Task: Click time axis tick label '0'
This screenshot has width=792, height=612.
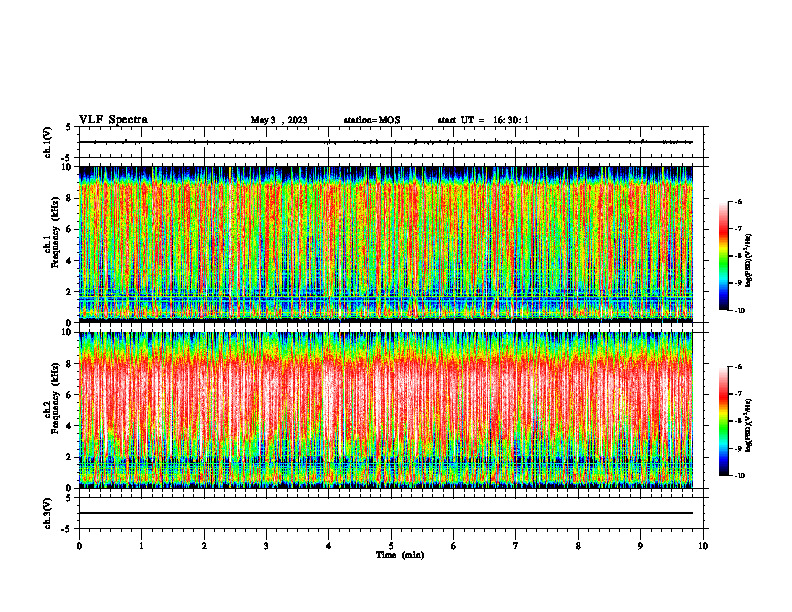Action: click(x=79, y=546)
